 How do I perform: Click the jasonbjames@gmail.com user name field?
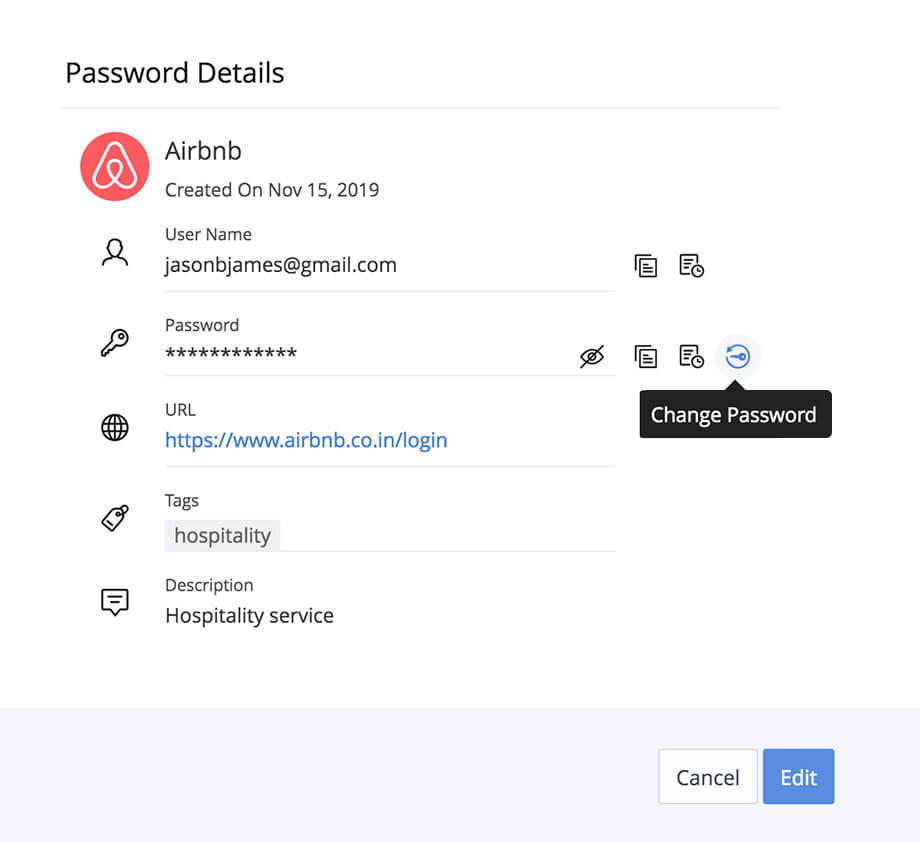point(281,266)
